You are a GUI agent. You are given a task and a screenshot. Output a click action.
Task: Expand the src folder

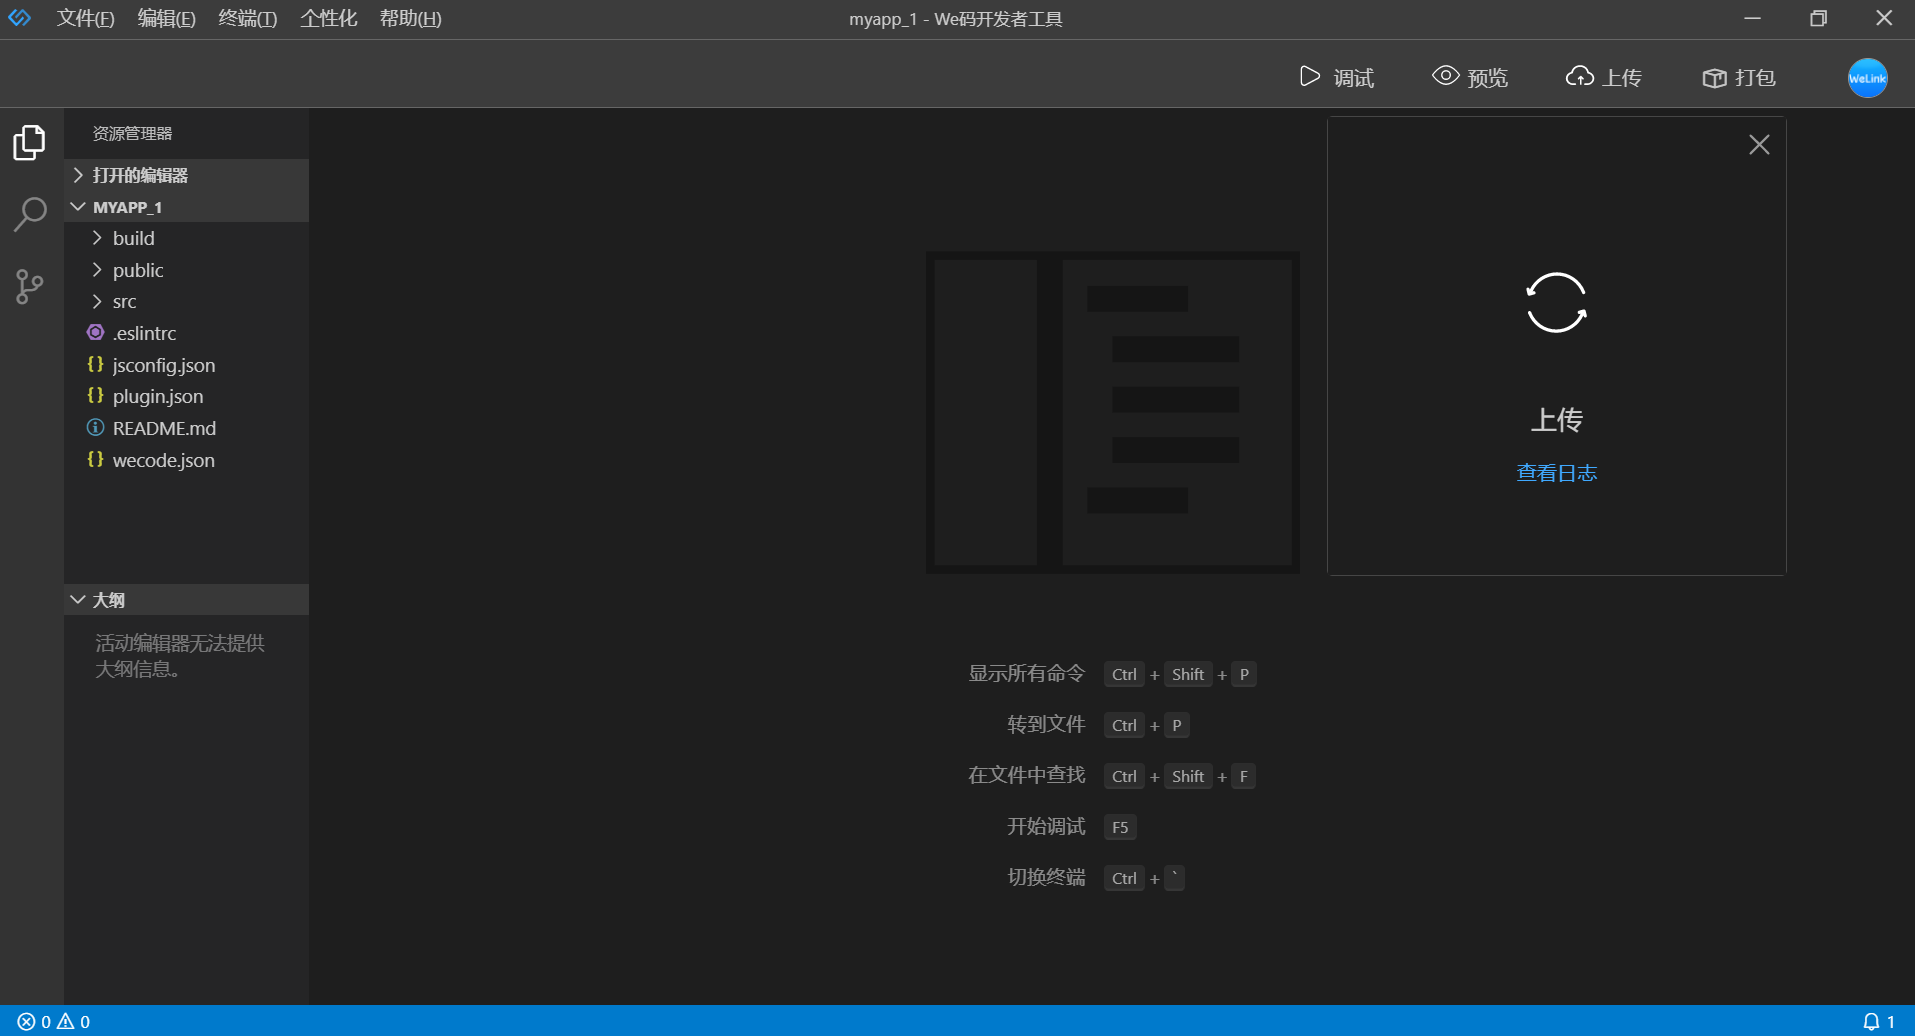pos(123,301)
